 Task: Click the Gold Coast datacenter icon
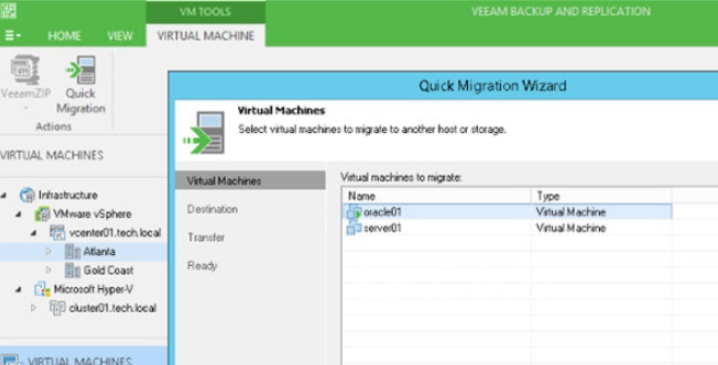pos(72,270)
